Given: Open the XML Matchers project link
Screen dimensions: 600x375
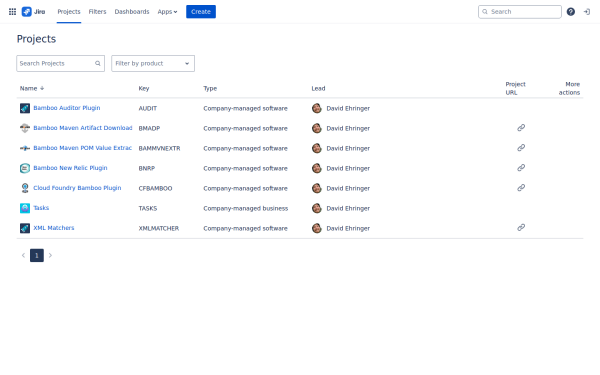Looking at the screenshot, I should [54, 228].
